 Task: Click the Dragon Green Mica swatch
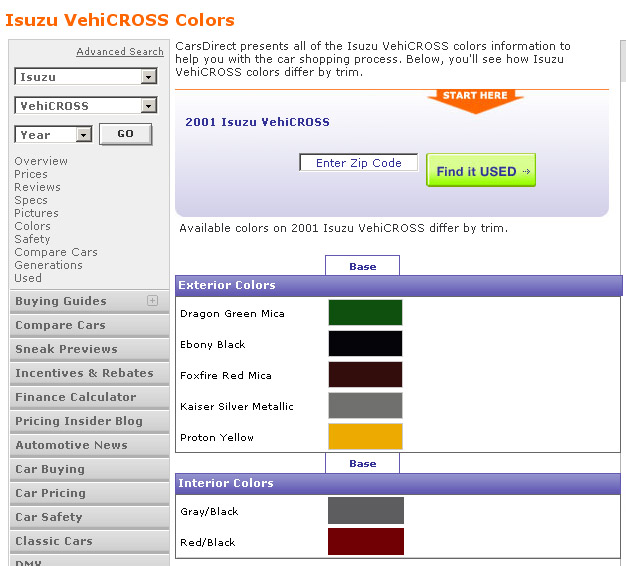pyautogui.click(x=365, y=313)
